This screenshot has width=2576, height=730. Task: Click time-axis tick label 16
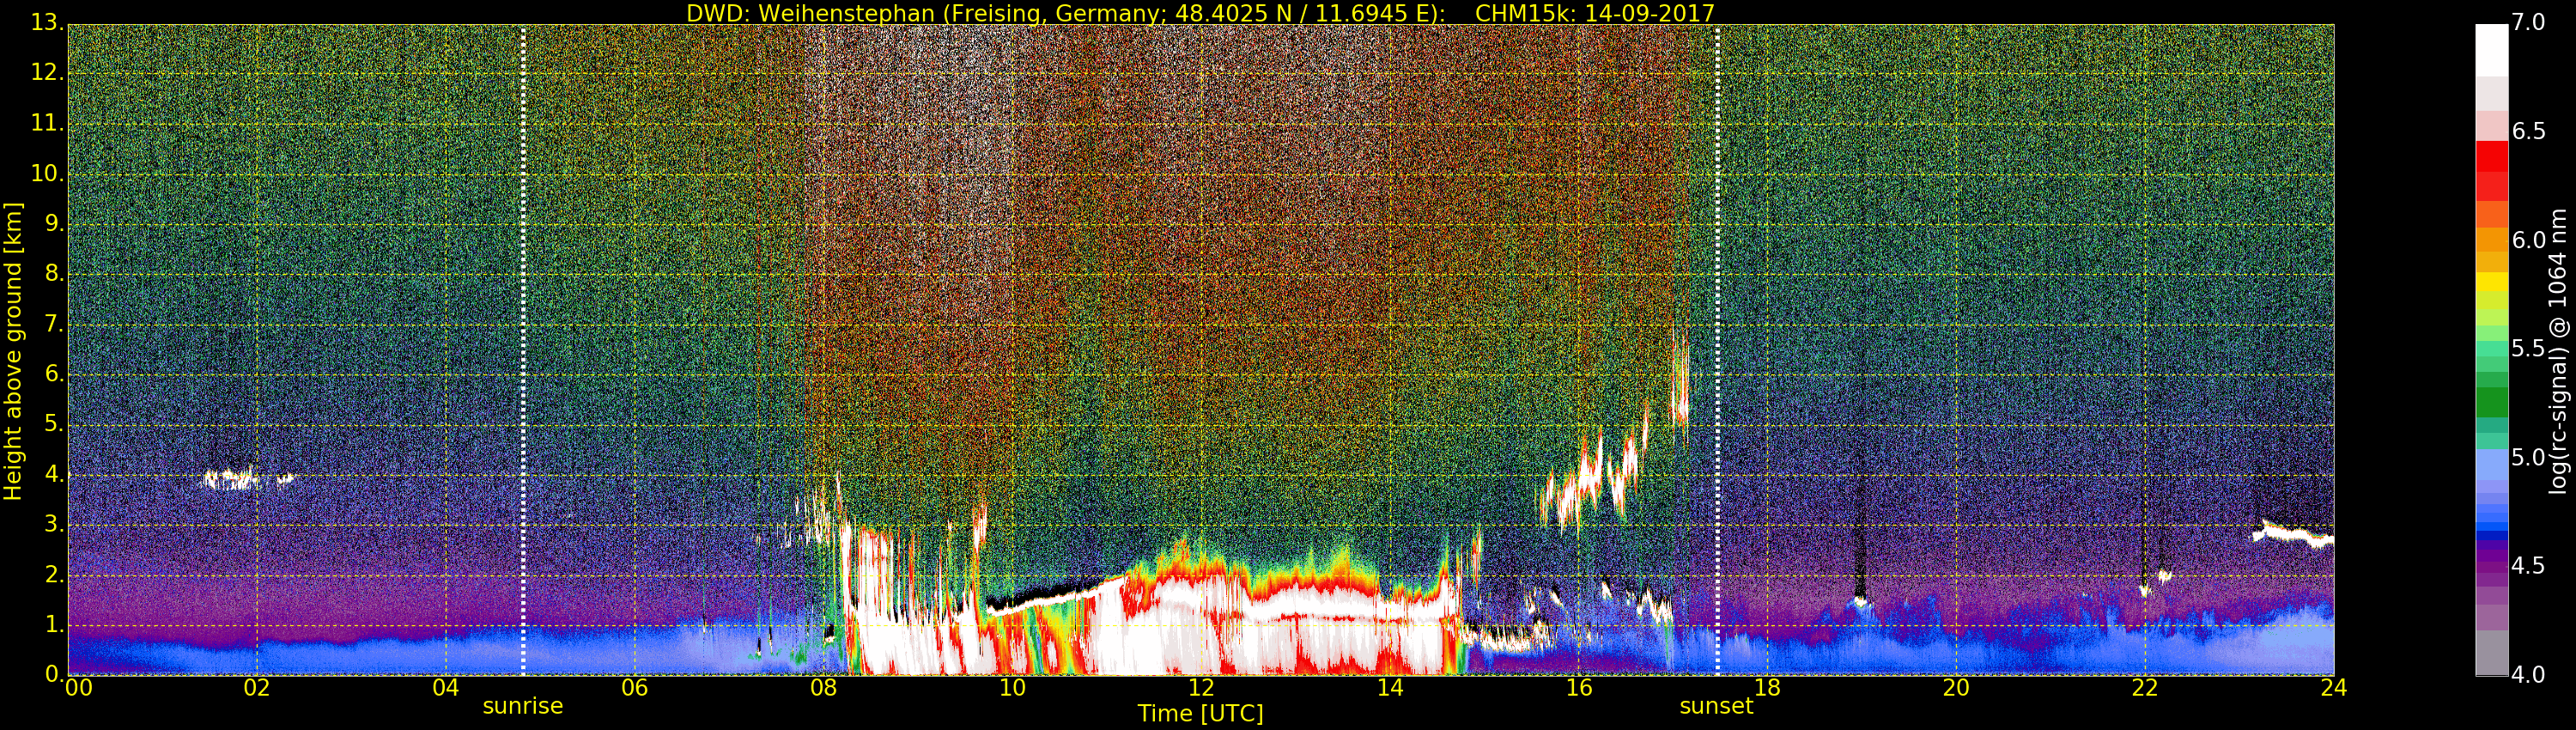tap(1579, 688)
